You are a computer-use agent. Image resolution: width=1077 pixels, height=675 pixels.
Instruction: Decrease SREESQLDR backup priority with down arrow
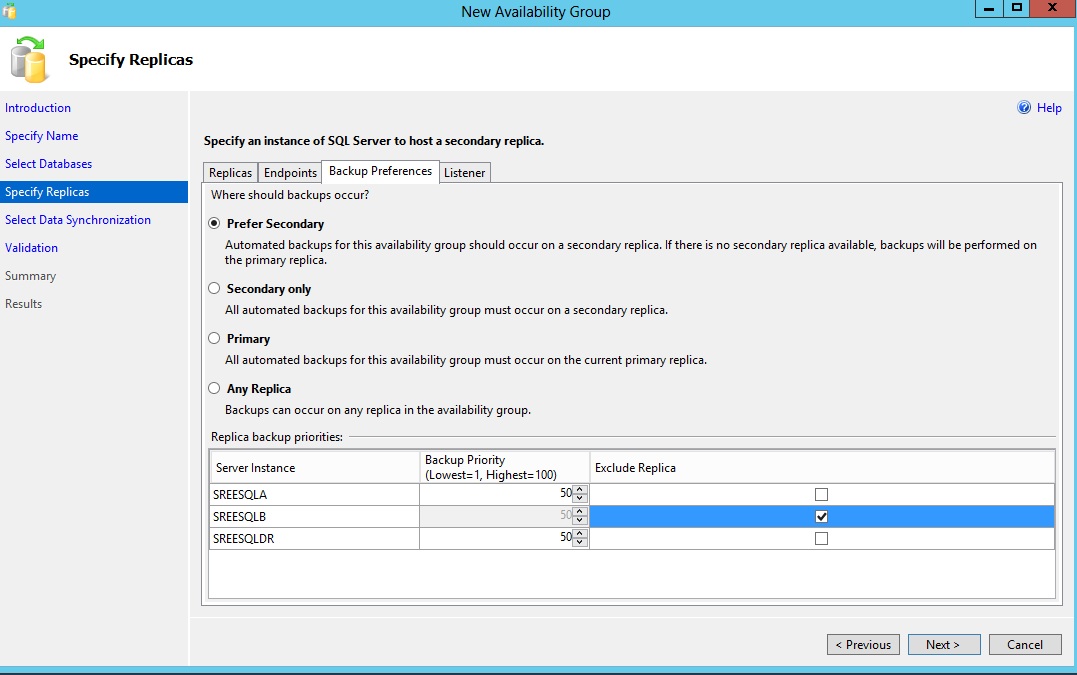pos(580,543)
